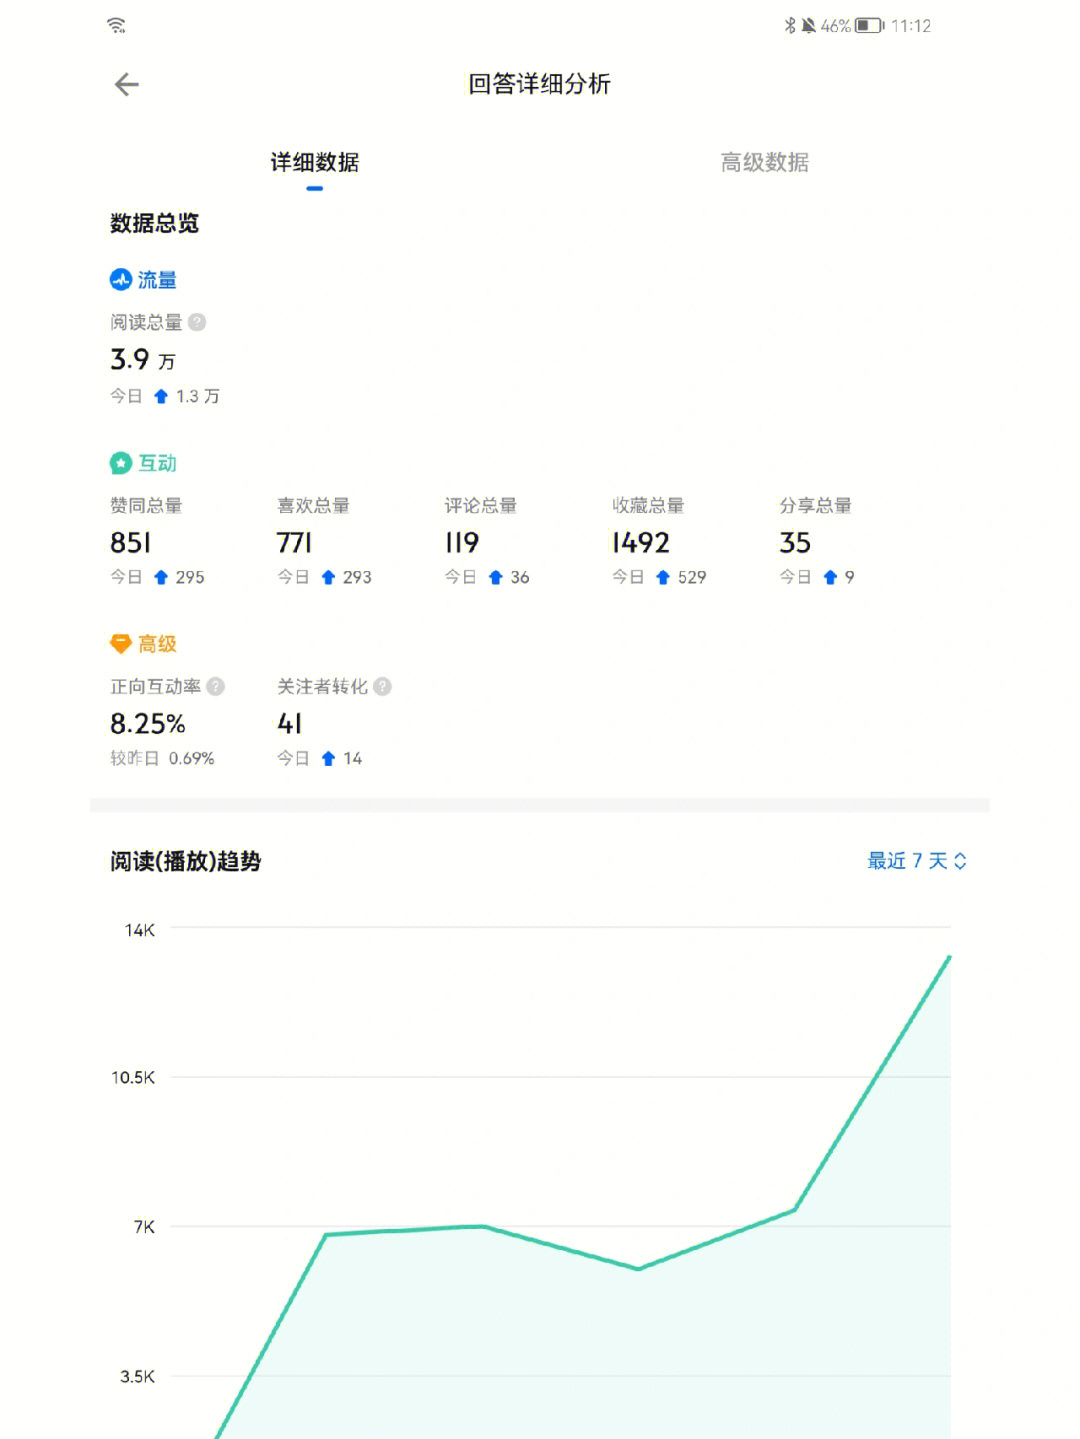Click the up arrow beside 295
Image resolution: width=1080 pixels, height=1439 pixels.
tap(161, 577)
